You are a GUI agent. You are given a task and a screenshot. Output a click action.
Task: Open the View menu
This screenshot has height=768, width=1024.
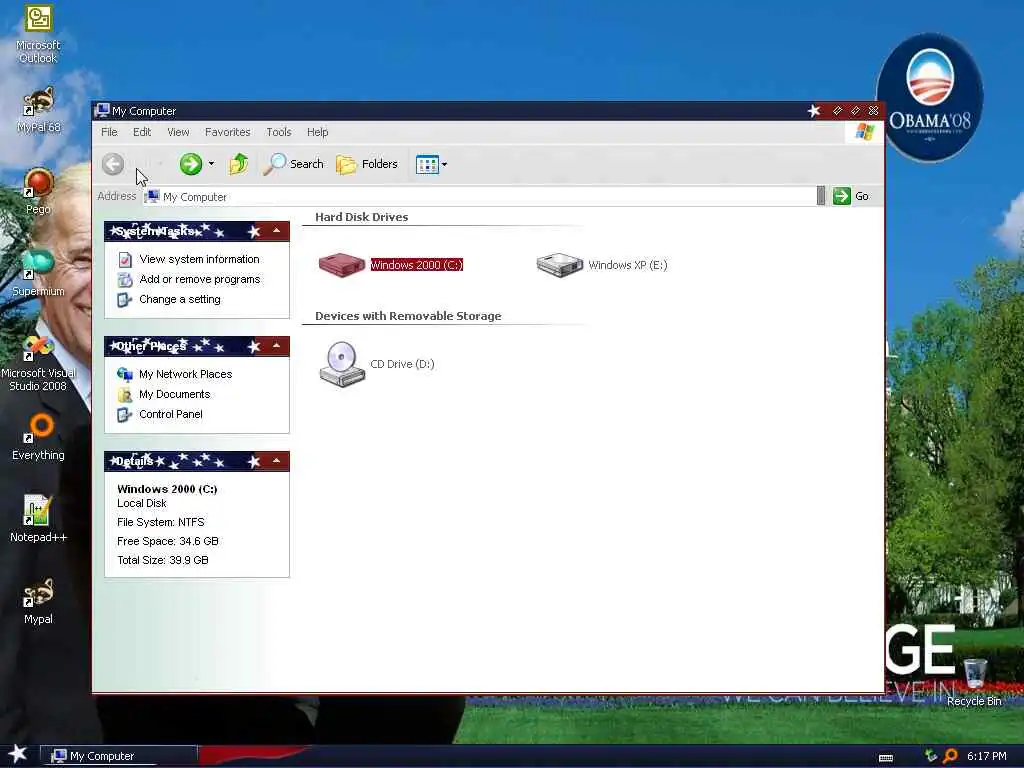[x=178, y=132]
